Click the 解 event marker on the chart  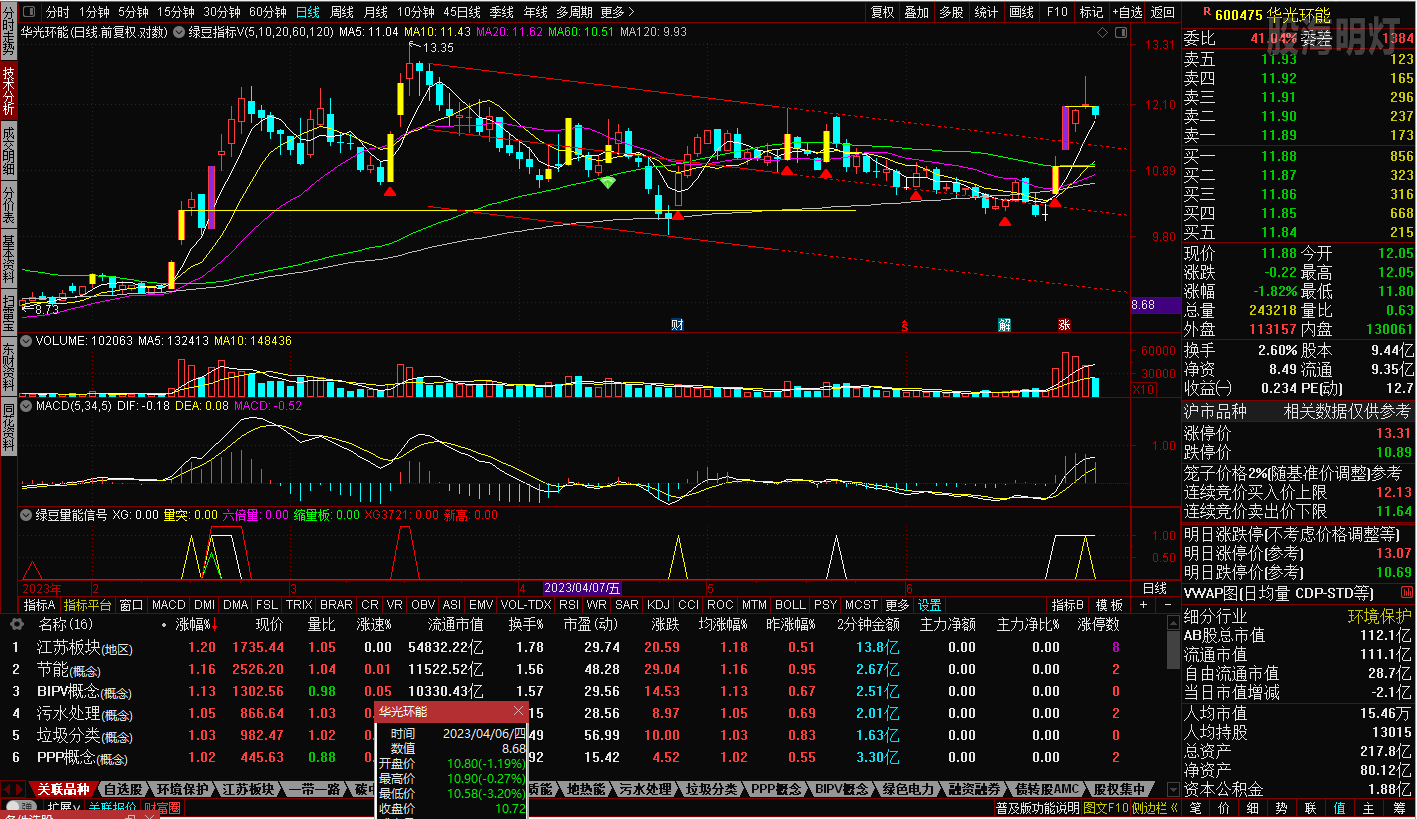click(x=1004, y=324)
